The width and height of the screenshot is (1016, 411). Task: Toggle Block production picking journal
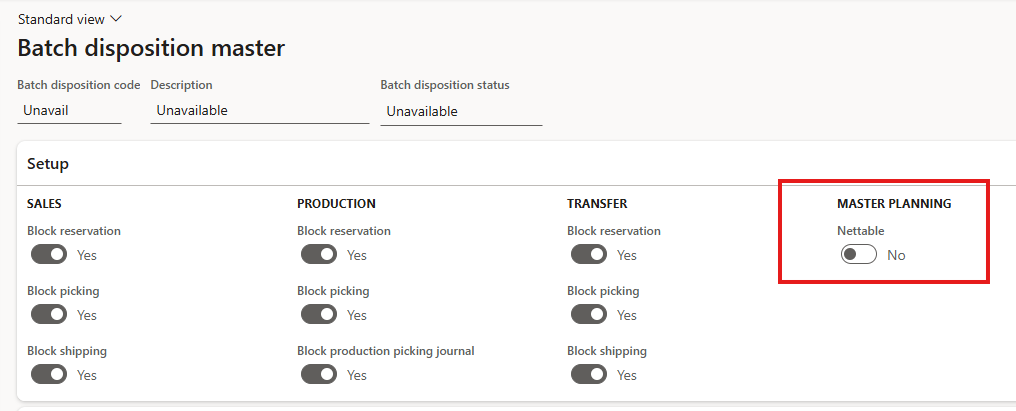[319, 375]
